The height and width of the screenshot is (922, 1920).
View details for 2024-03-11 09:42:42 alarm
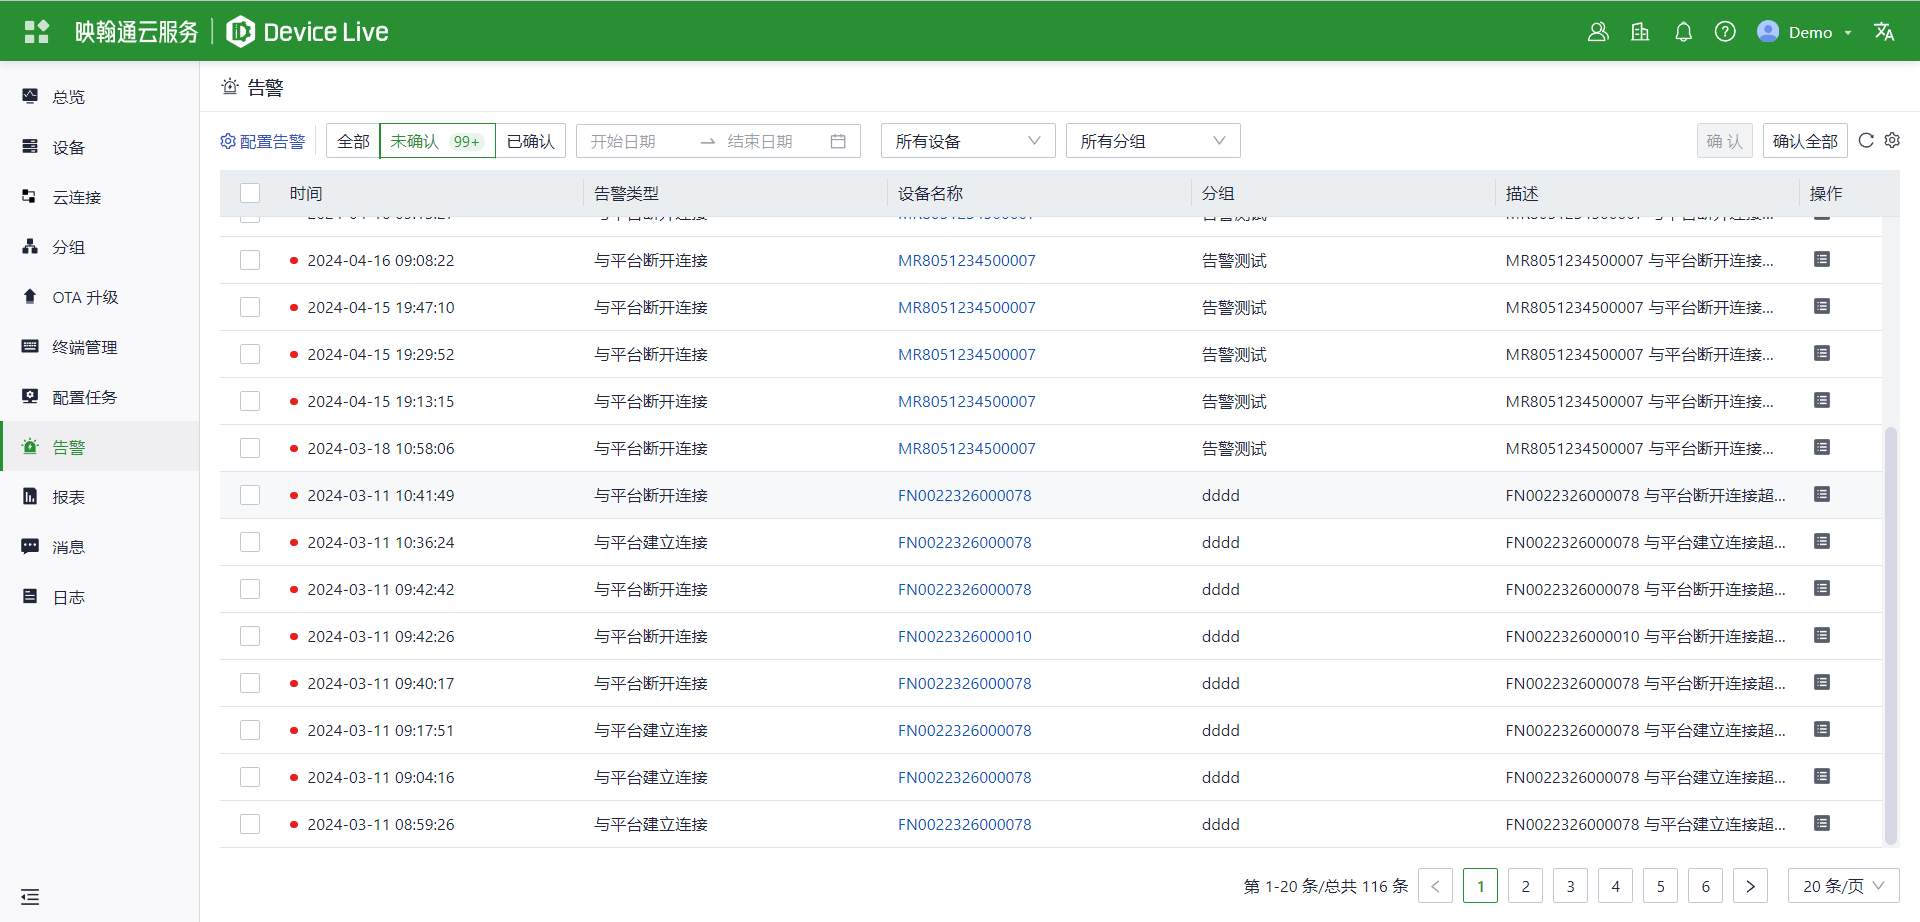1822,588
